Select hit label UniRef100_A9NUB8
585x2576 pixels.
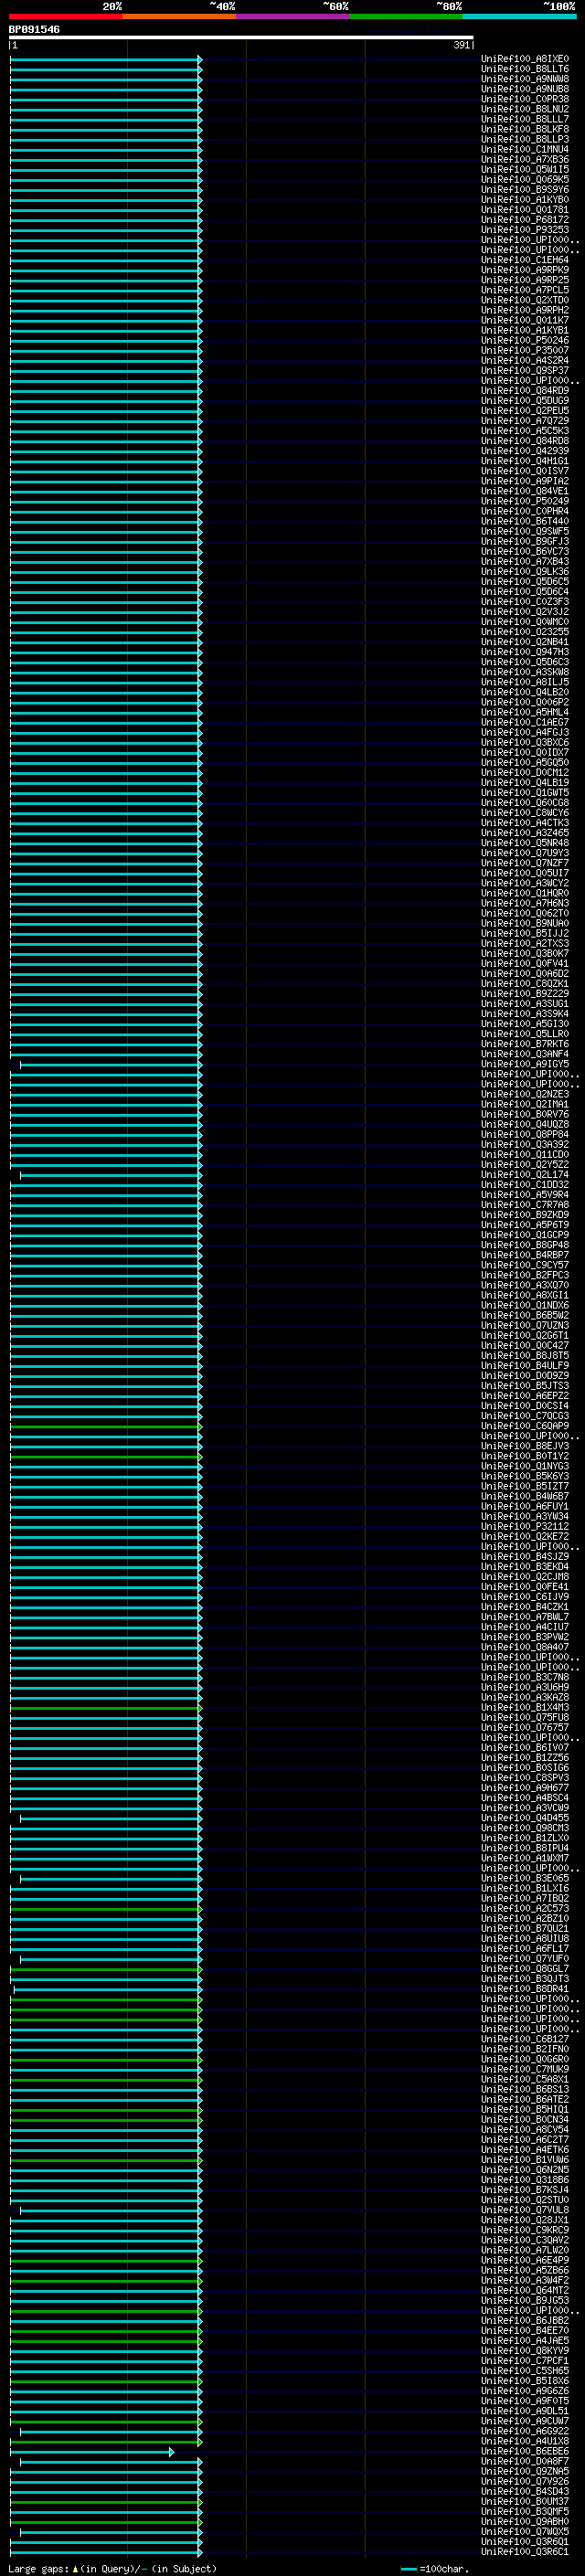(x=524, y=89)
